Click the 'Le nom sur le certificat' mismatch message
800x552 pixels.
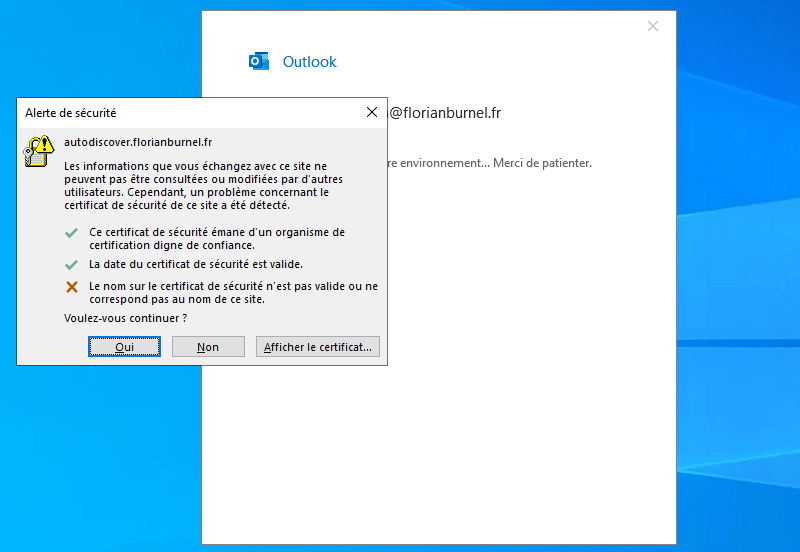pyautogui.click(x=233, y=293)
